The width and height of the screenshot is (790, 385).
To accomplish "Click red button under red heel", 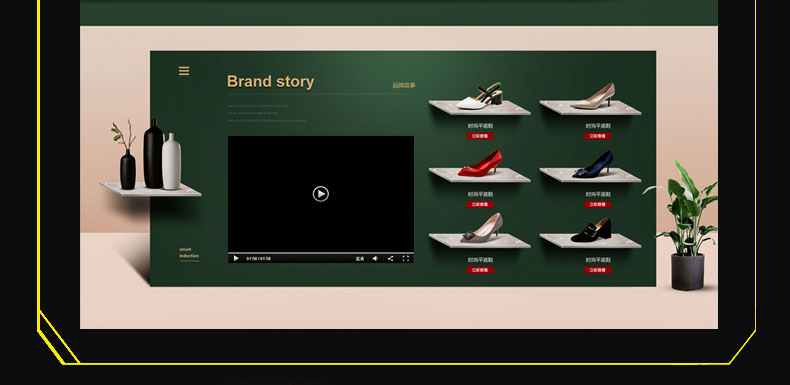I will (x=480, y=204).
